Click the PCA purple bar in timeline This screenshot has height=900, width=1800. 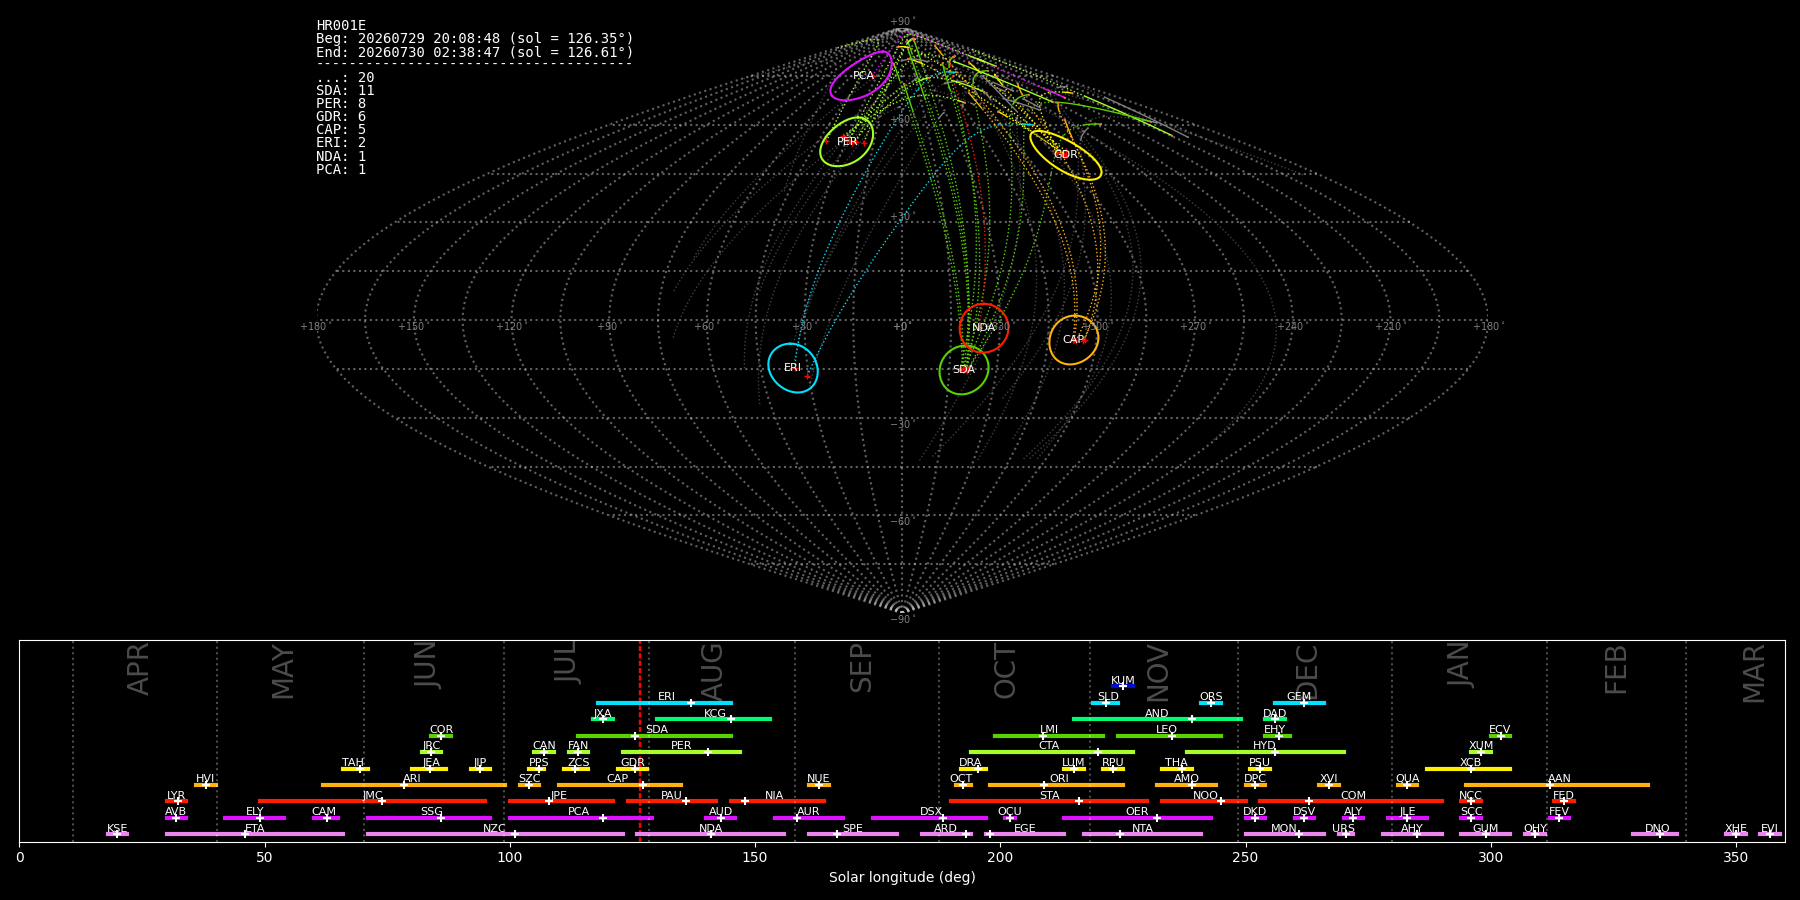click(580, 818)
